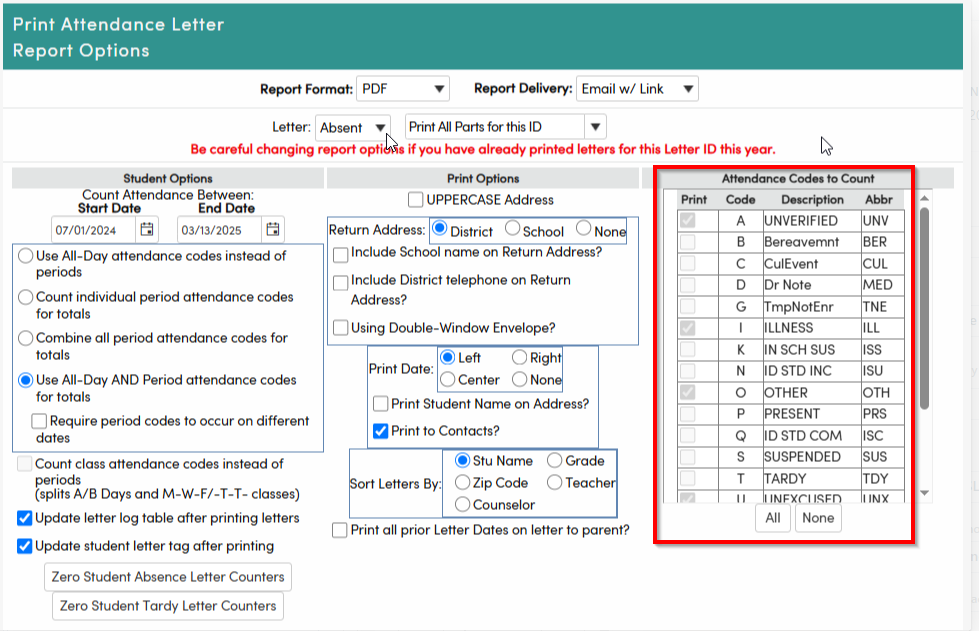
Task: Toggle Print checkbox for ID STD INC
Action: (687, 371)
